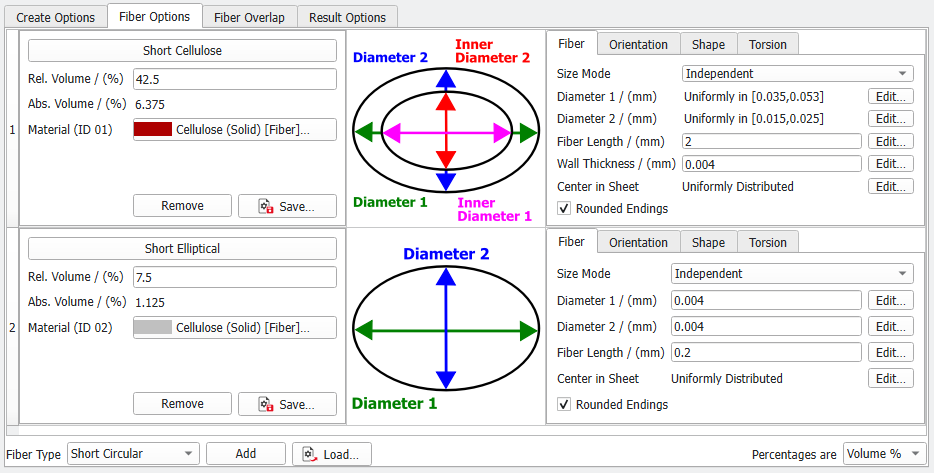934x473 pixels.
Task: Click the Abs. Volume value 1.125
Action: pyautogui.click(x=150, y=302)
